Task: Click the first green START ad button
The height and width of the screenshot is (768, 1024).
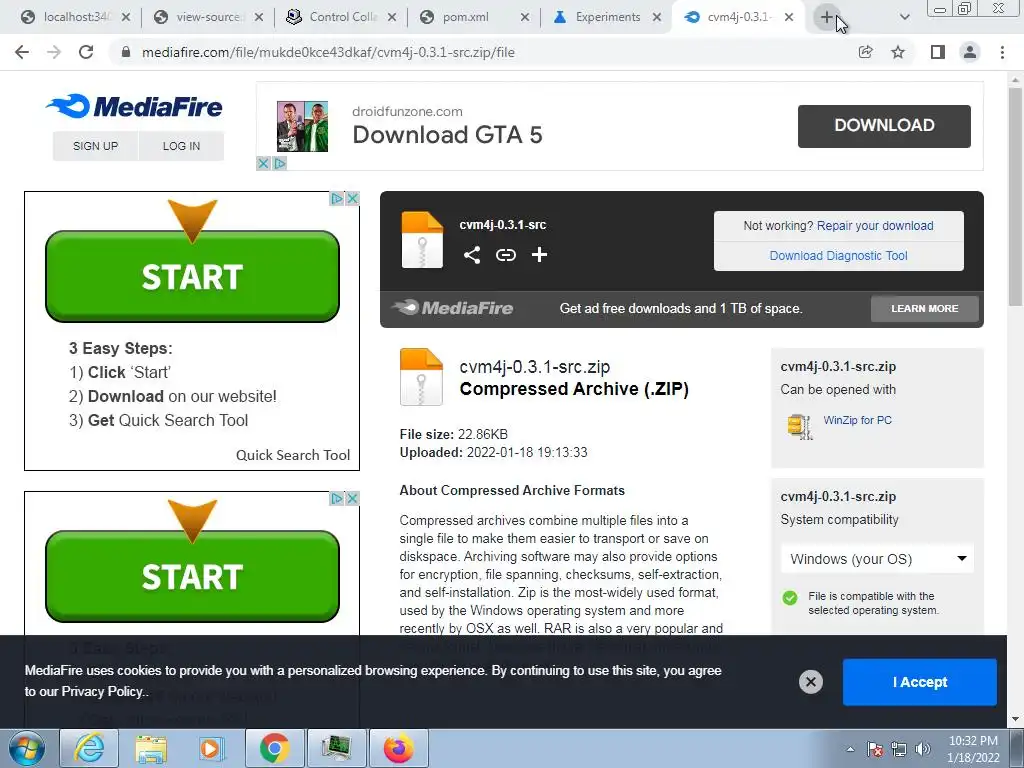Action: pyautogui.click(x=192, y=276)
